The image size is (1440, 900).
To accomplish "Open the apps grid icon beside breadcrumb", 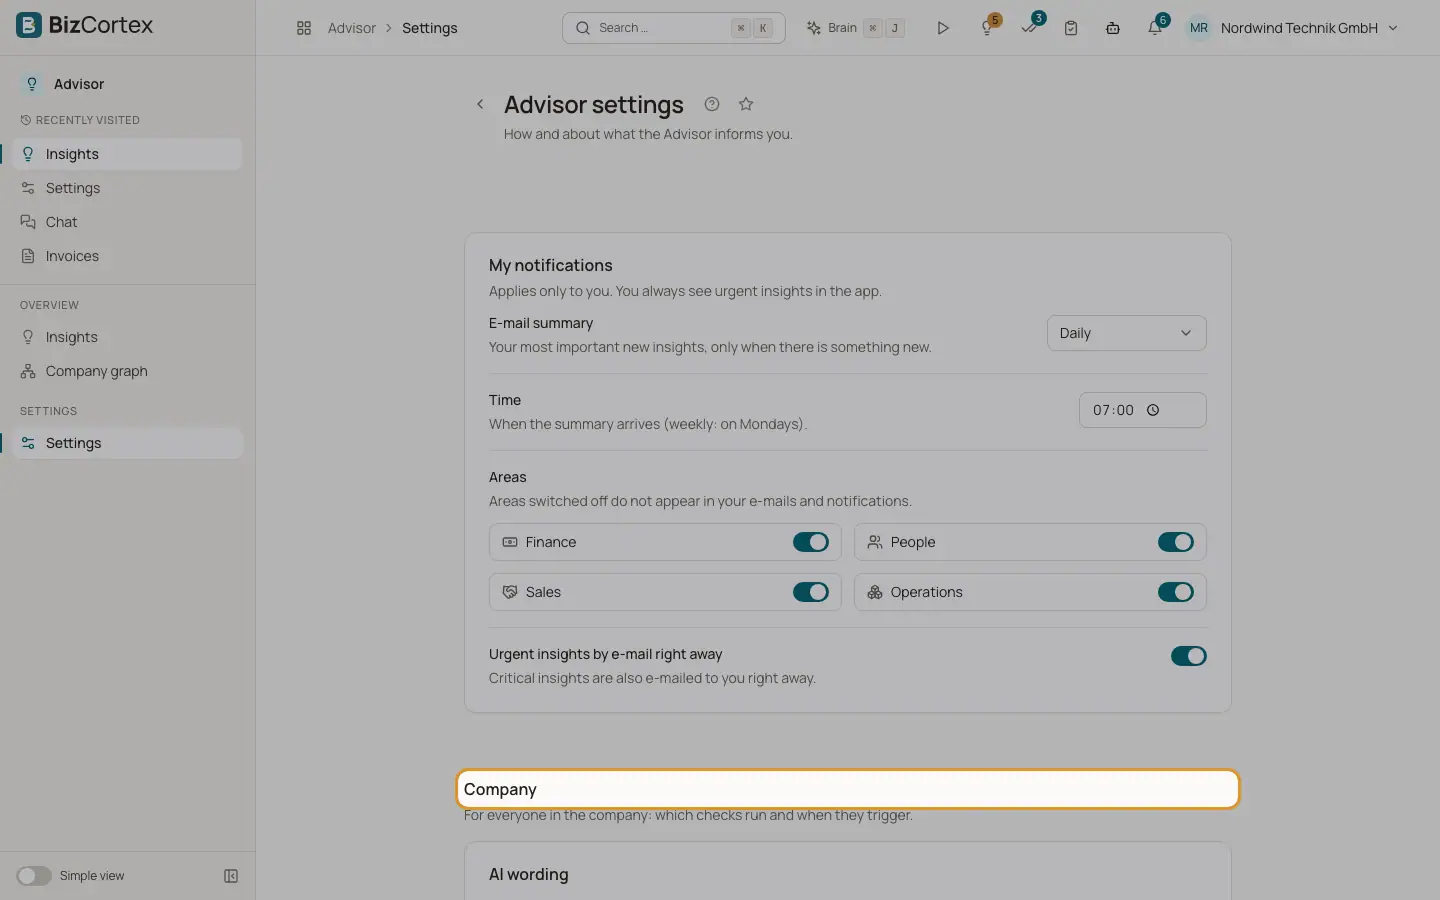I will click(x=304, y=28).
